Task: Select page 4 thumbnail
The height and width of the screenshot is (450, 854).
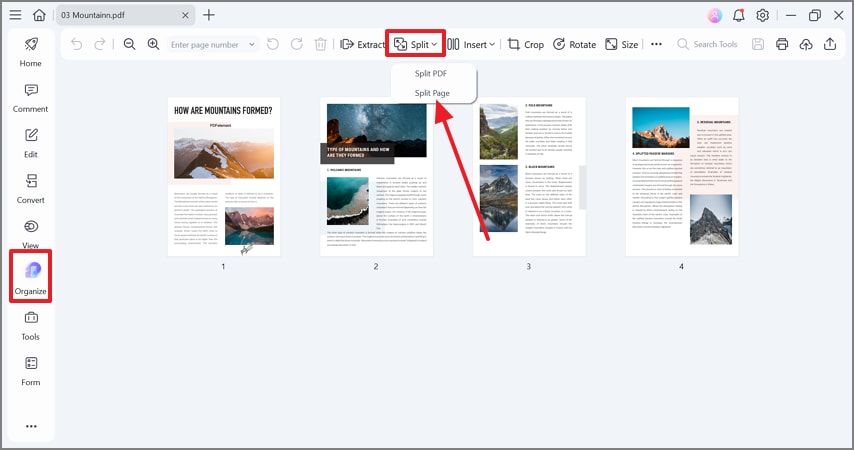Action: 682,177
